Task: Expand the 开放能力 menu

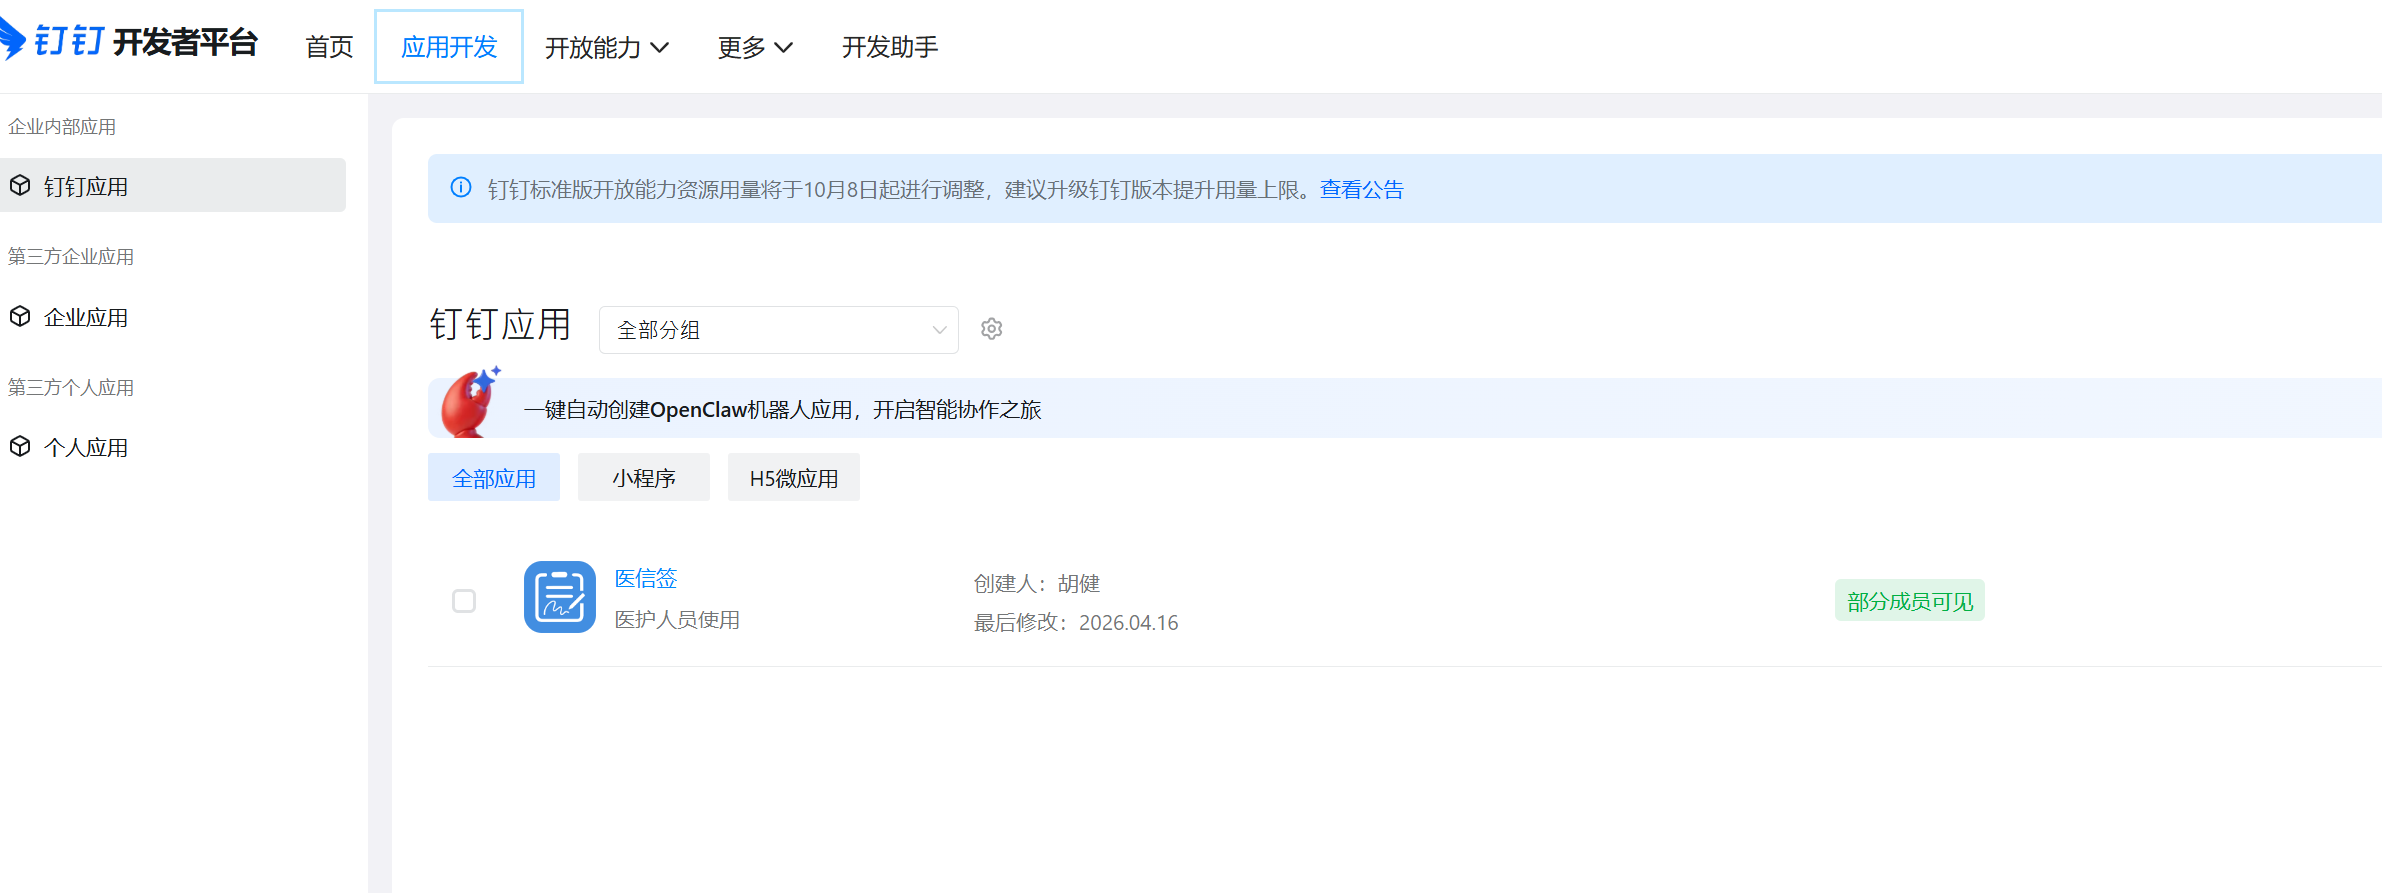Action: click(607, 47)
